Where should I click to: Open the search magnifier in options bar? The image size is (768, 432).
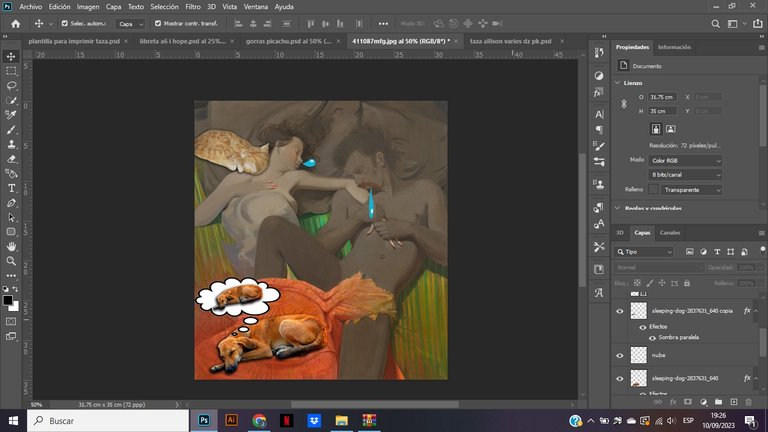[x=716, y=24]
